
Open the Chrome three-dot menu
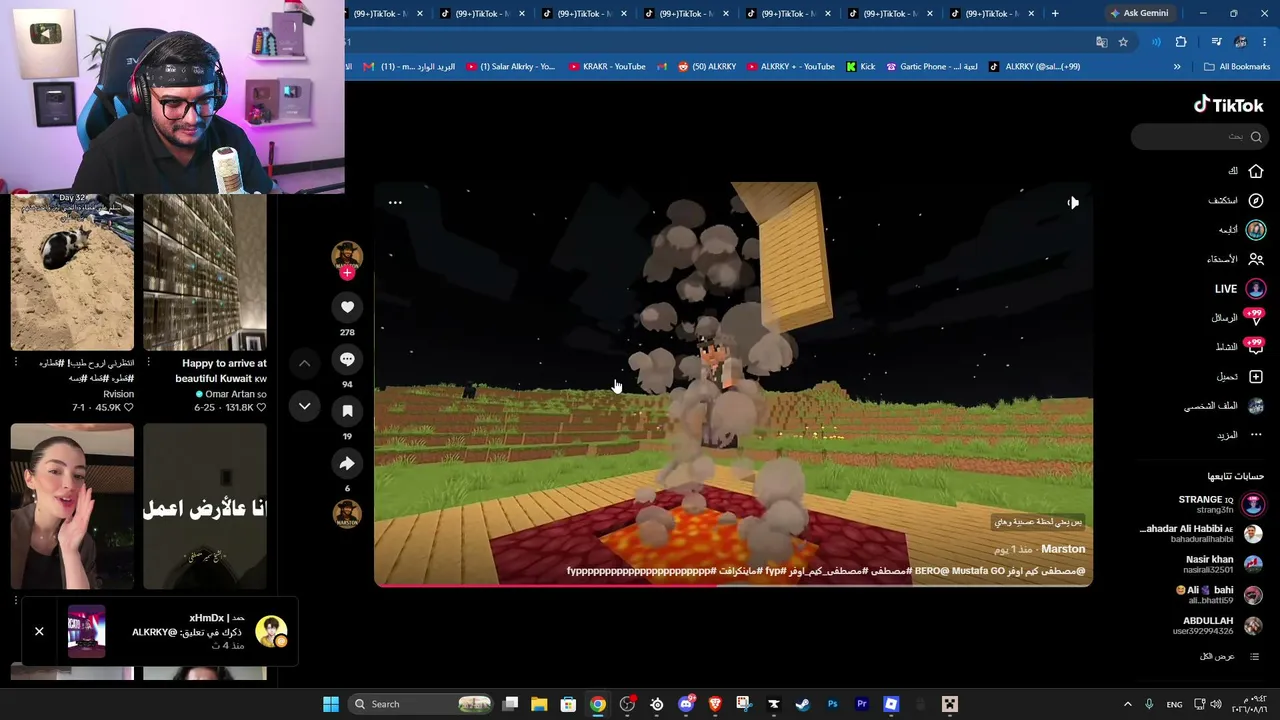(1265, 42)
